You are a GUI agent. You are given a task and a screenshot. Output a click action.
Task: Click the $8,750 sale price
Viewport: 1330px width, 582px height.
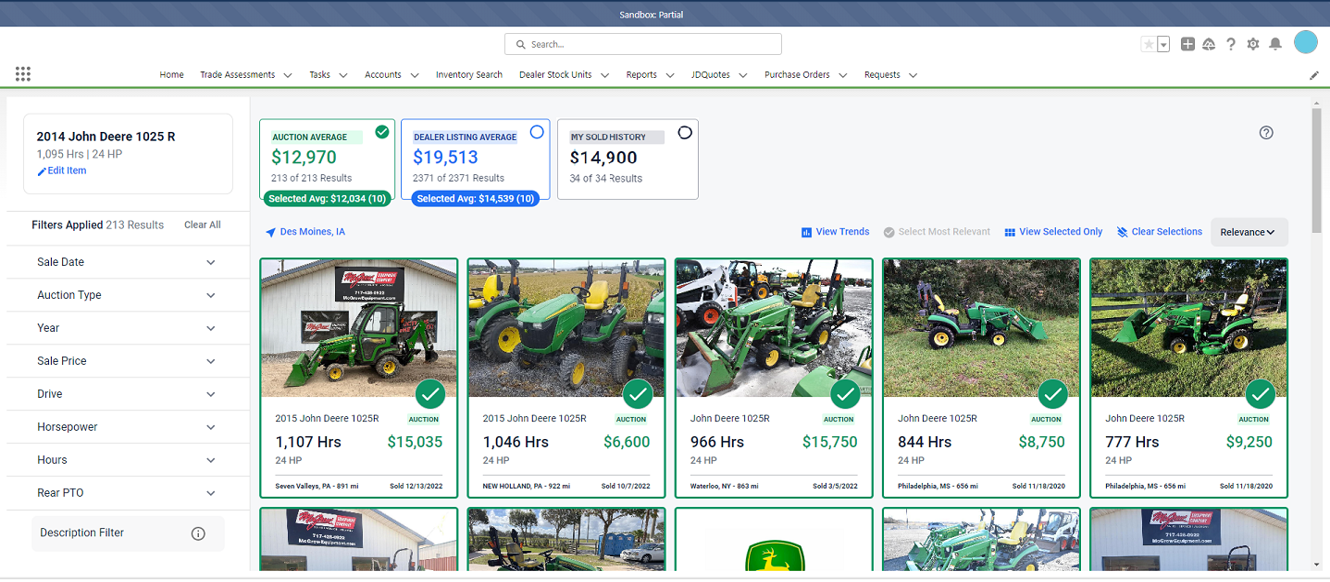tap(1042, 442)
